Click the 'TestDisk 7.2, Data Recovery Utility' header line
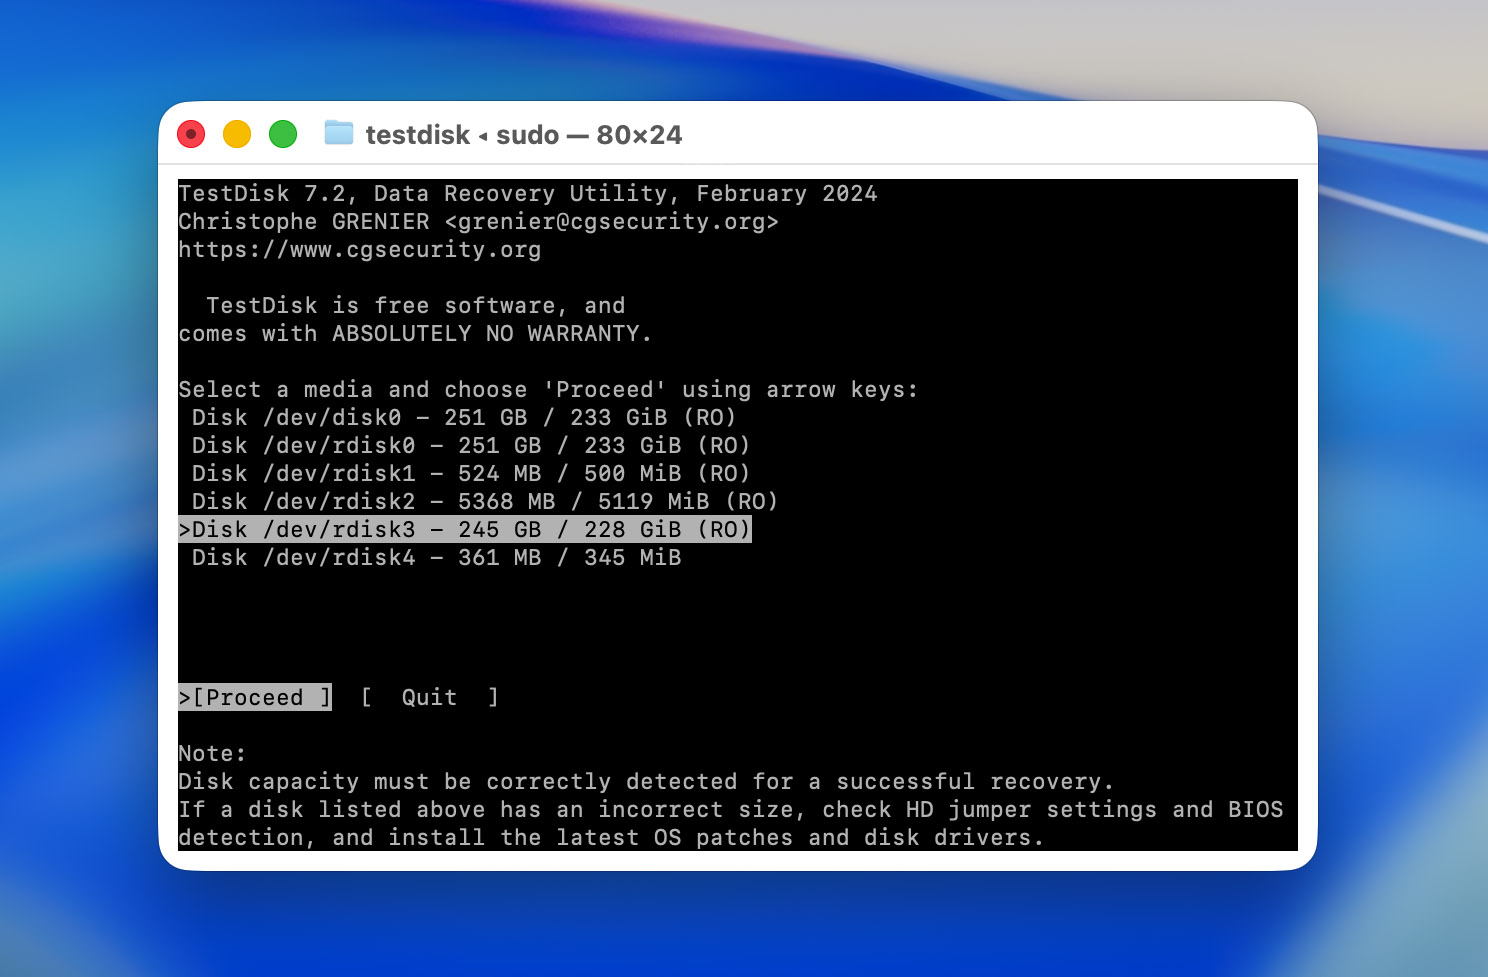Screen dimensions: 1488x977 [528, 193]
